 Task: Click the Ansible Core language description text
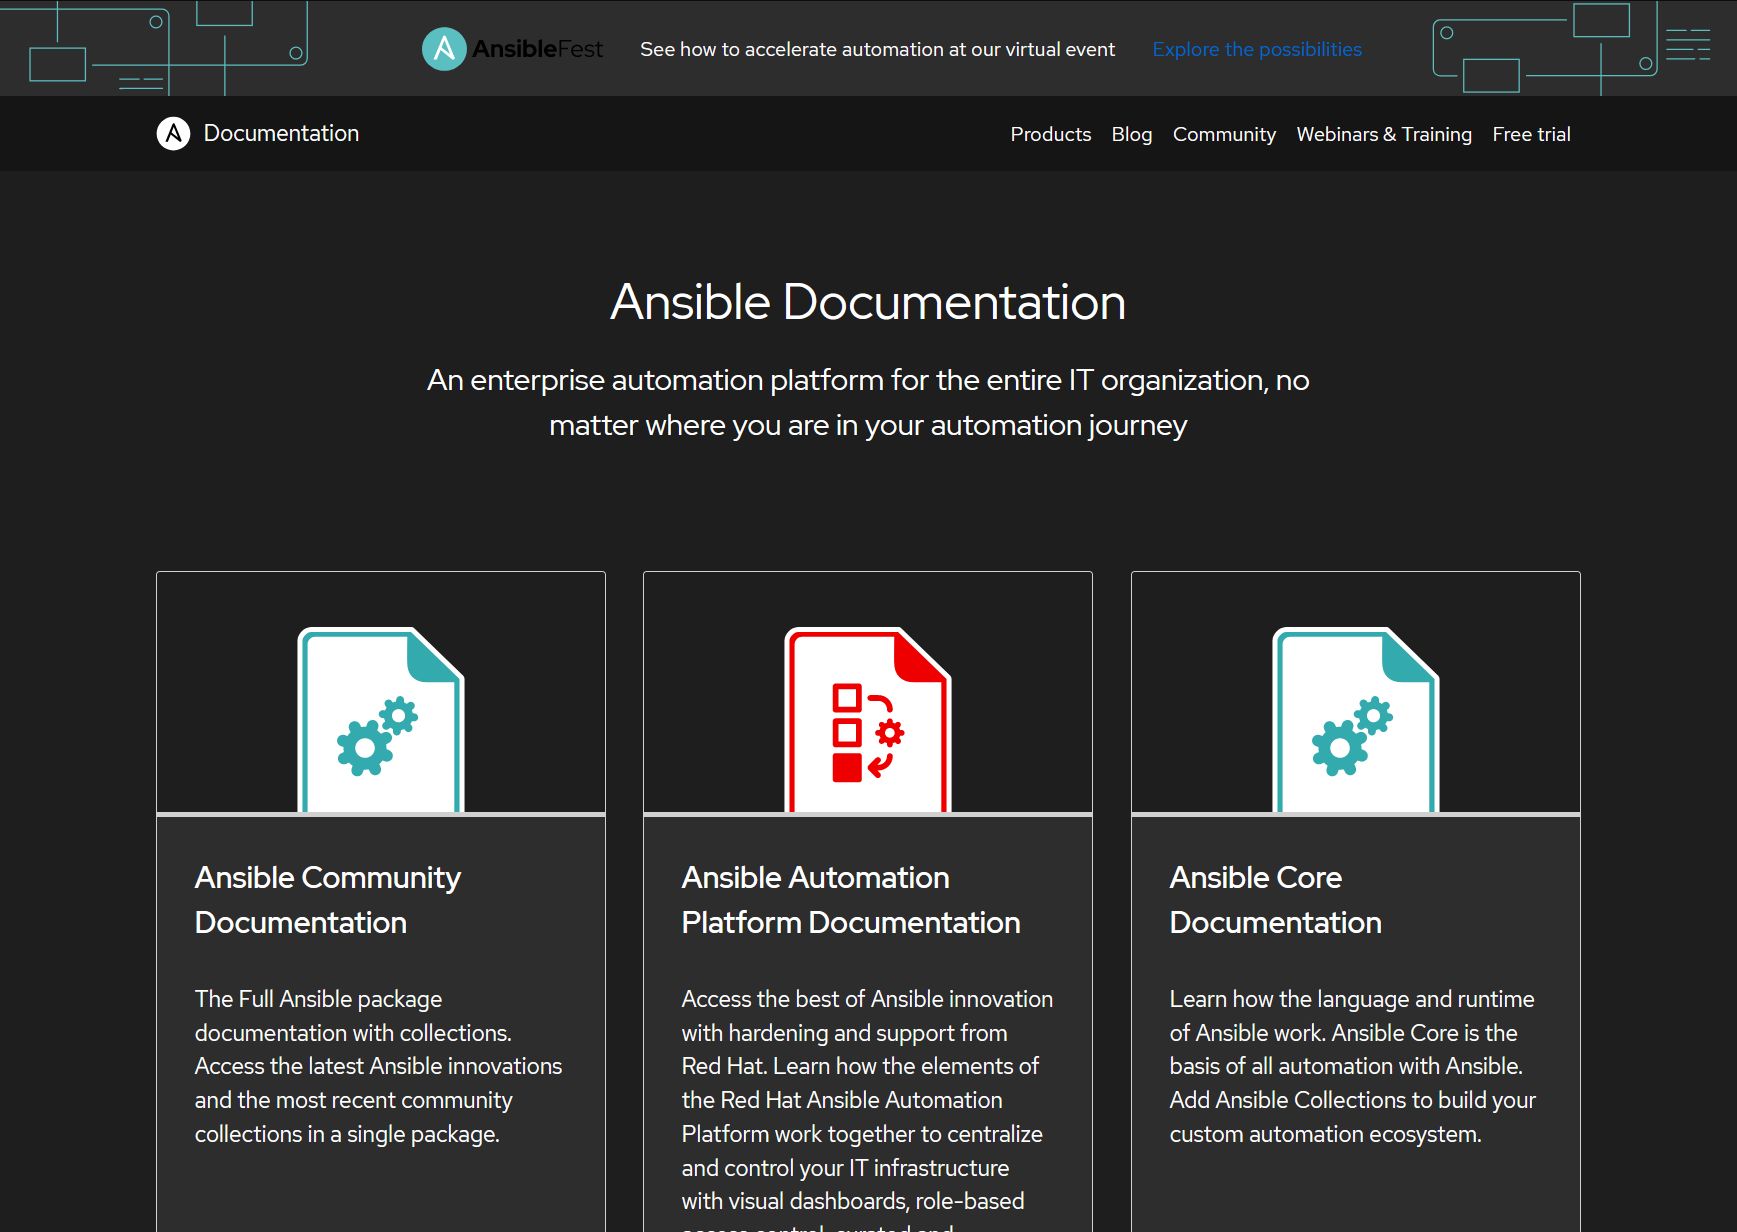(x=1352, y=1066)
